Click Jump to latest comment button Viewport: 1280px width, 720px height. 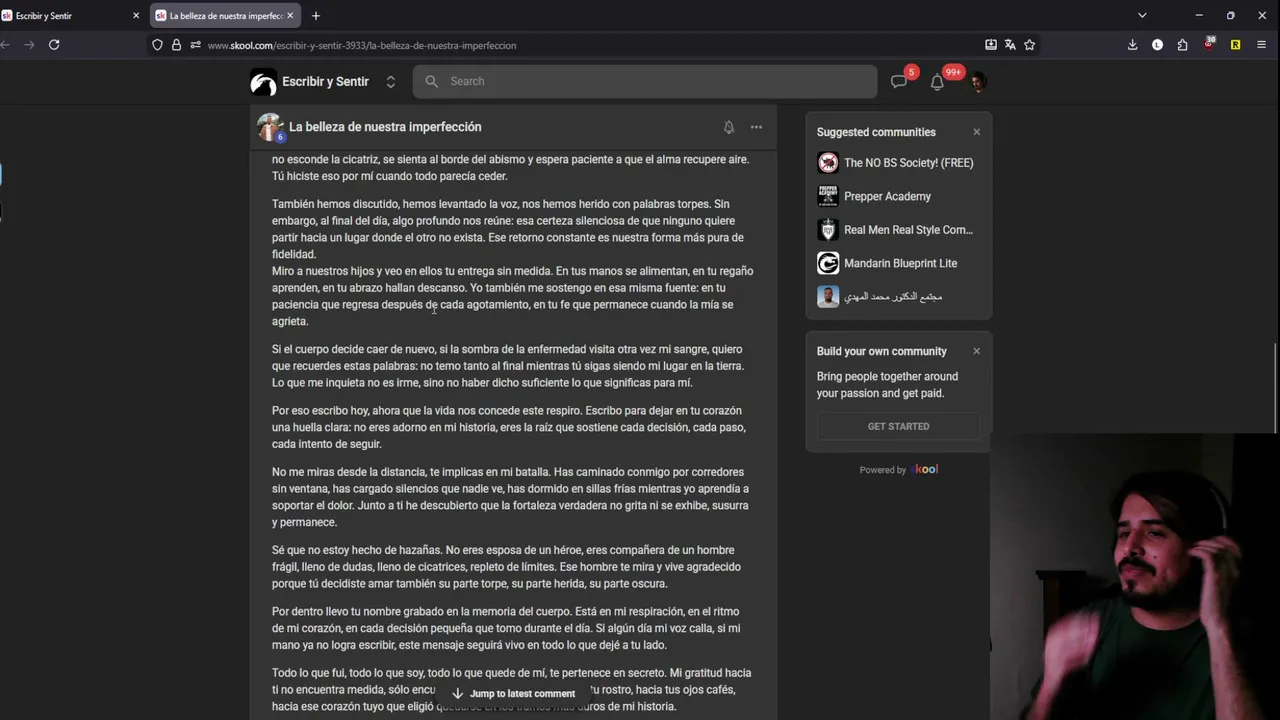pyautogui.click(x=513, y=693)
